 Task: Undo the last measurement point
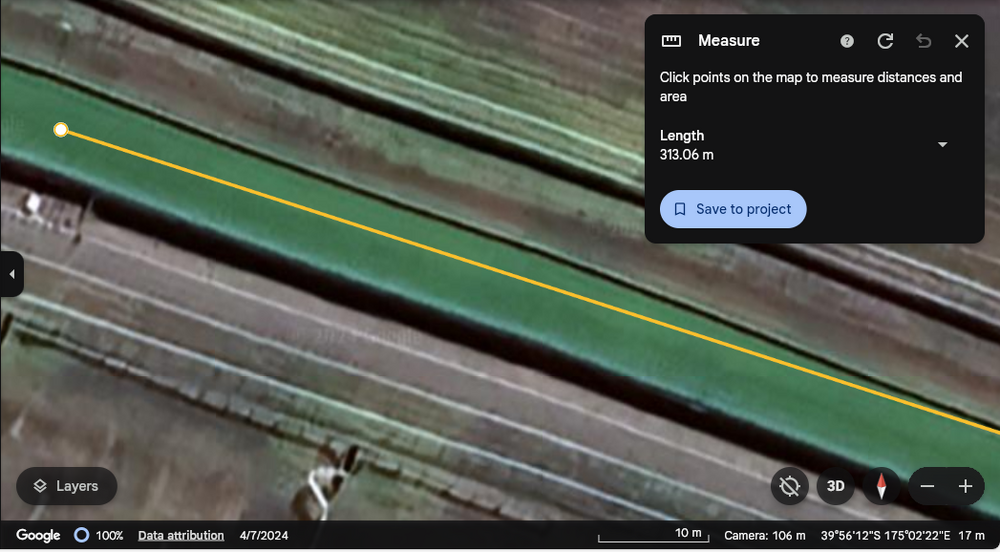[923, 41]
